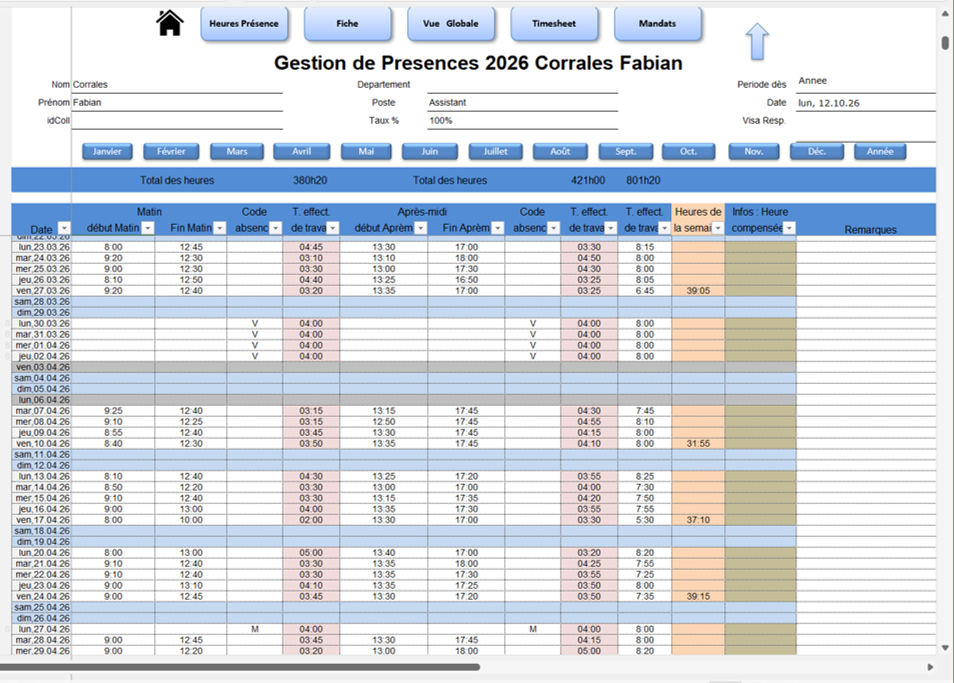The height and width of the screenshot is (683, 954).
Task: Show the full Année view button
Action: (x=880, y=151)
